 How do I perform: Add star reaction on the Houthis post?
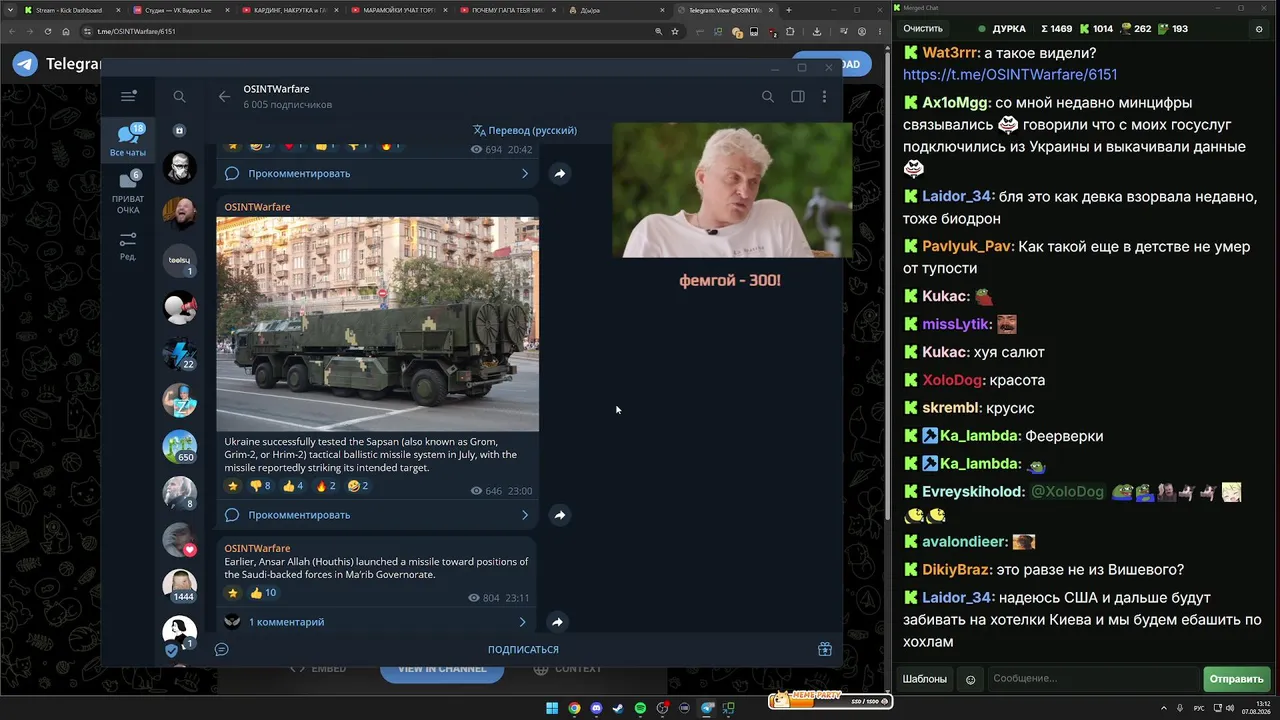[x=233, y=593]
